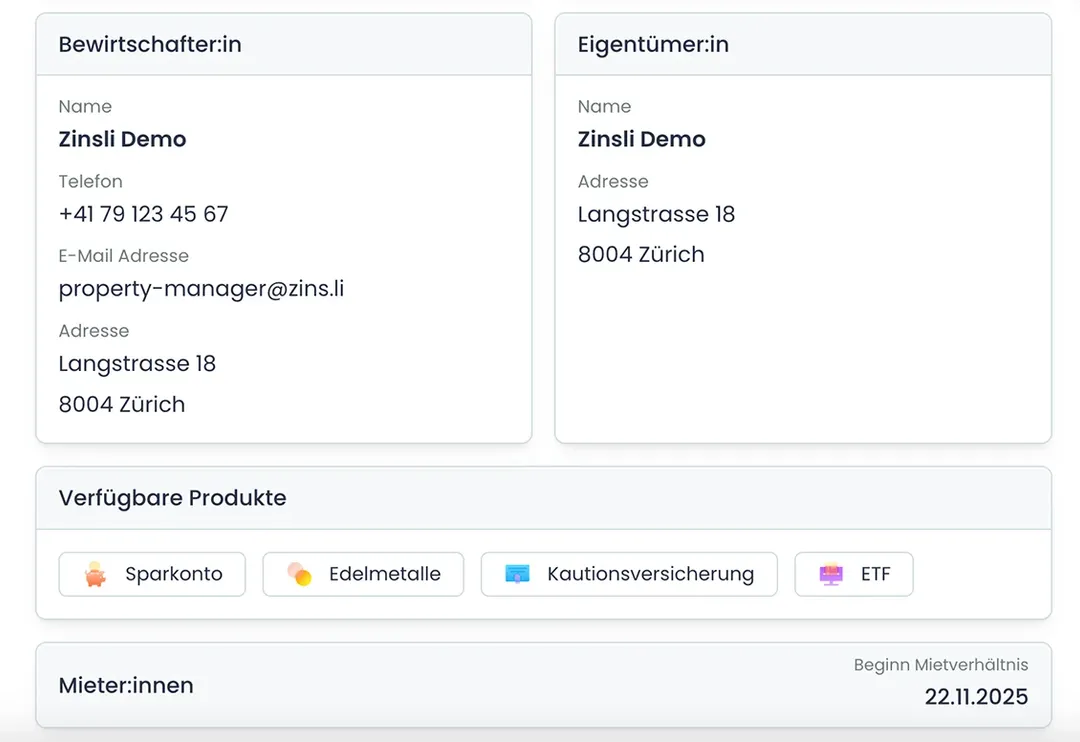Click the phone number +41 79 123 45 67
The width and height of the screenshot is (1080, 742).
point(143,214)
